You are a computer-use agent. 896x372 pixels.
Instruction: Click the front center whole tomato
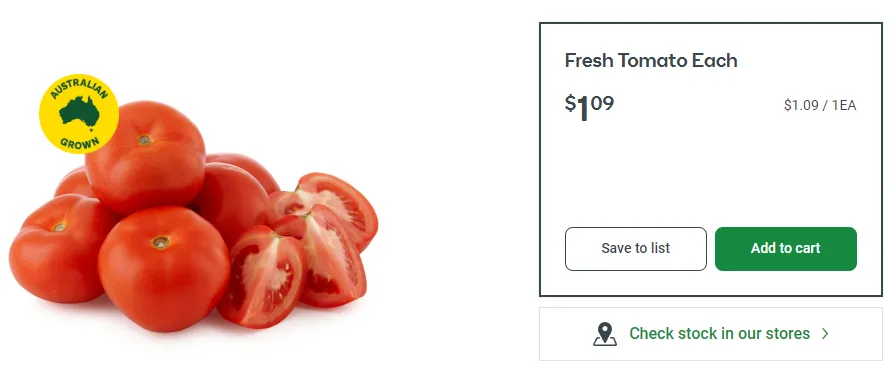[x=163, y=269]
